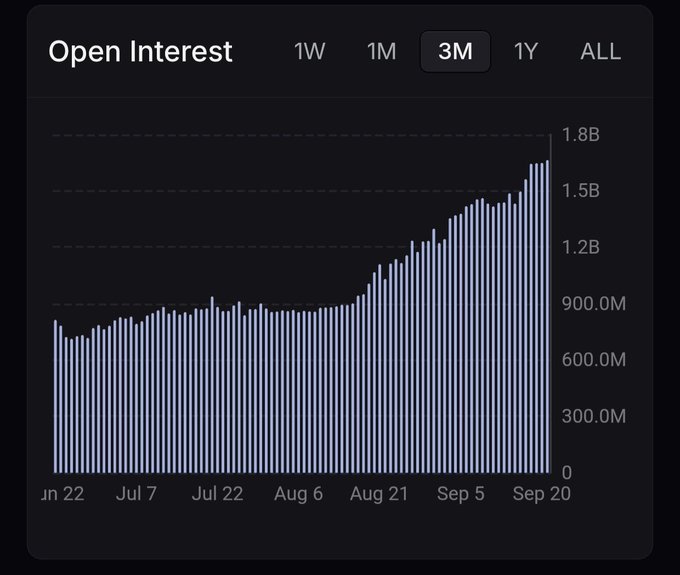Switch chart to ALL time range
The image size is (680, 575).
[x=601, y=52]
